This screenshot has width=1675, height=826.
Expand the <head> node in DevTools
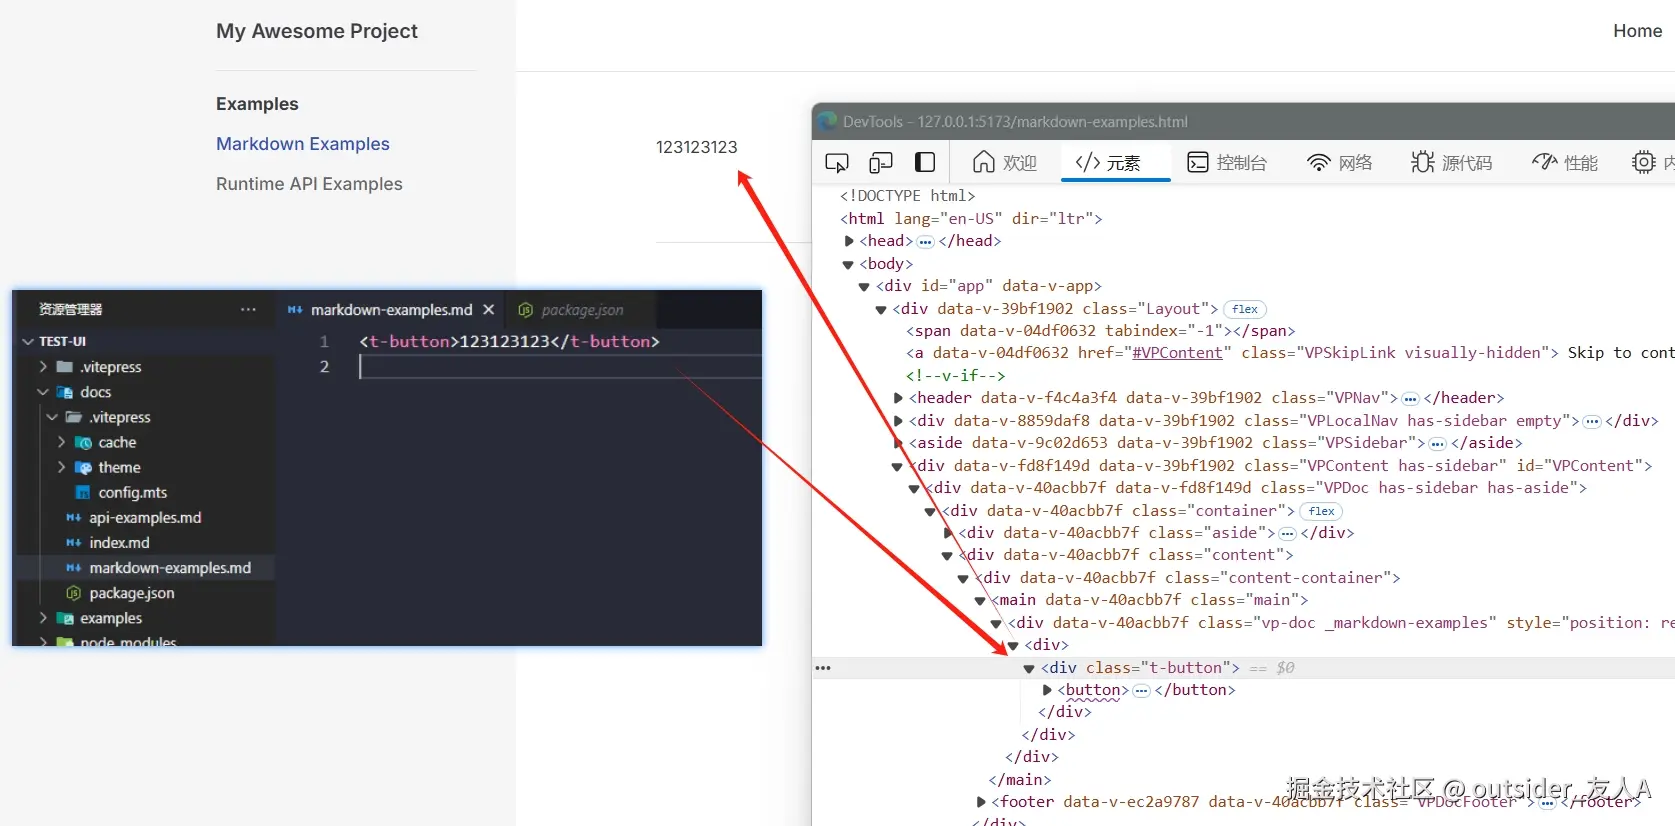pos(849,241)
